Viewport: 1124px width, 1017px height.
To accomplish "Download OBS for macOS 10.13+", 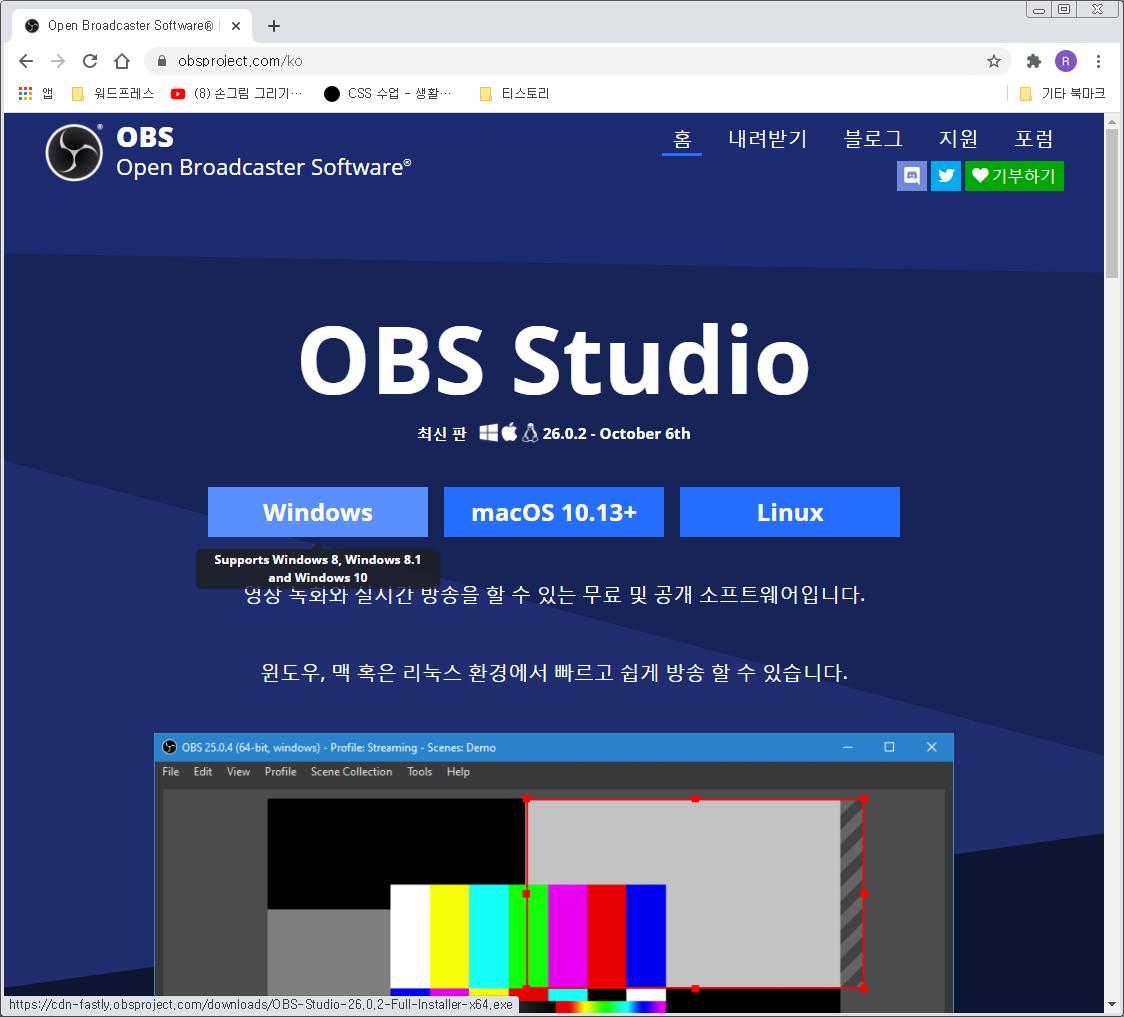I will point(553,512).
